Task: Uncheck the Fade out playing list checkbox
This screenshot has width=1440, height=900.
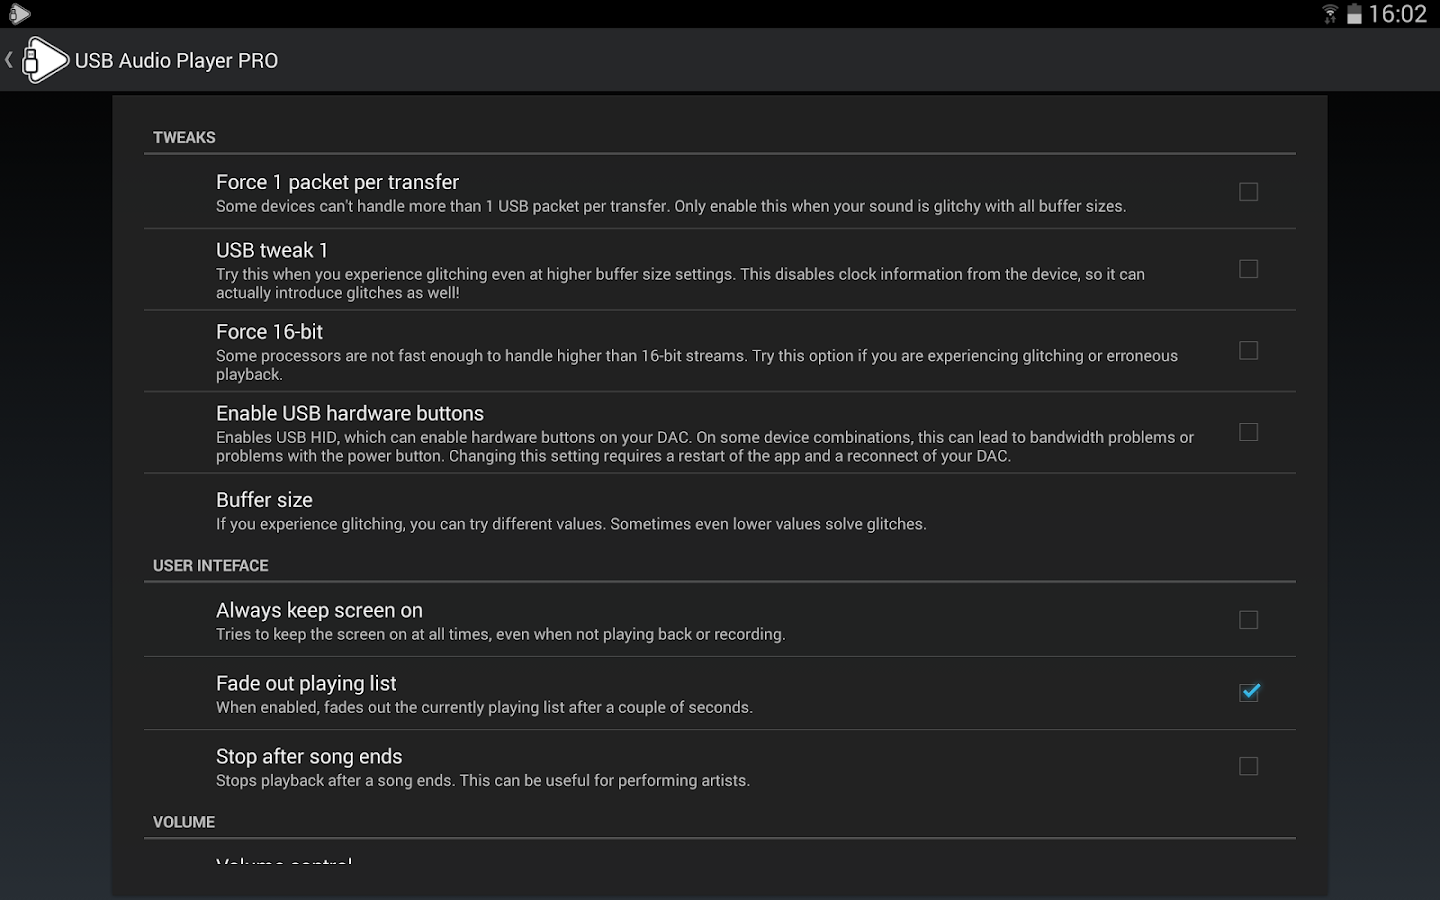Action: pyautogui.click(x=1249, y=693)
